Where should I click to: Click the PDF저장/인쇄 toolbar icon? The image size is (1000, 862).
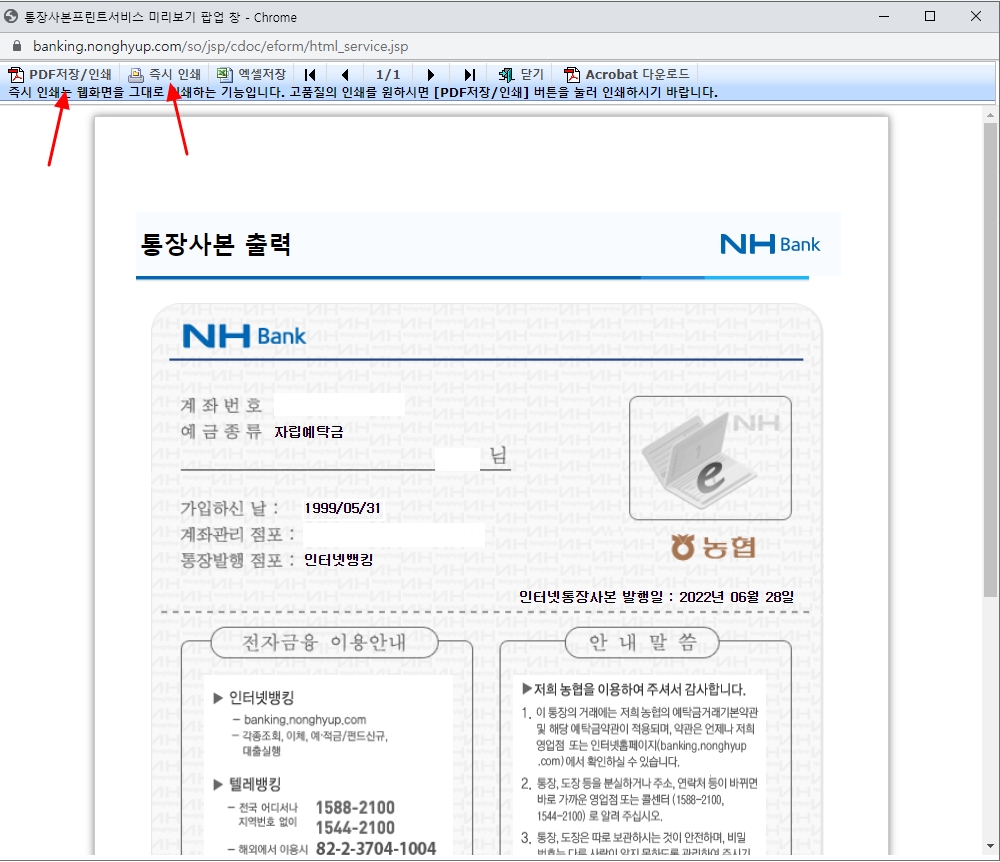point(16,74)
